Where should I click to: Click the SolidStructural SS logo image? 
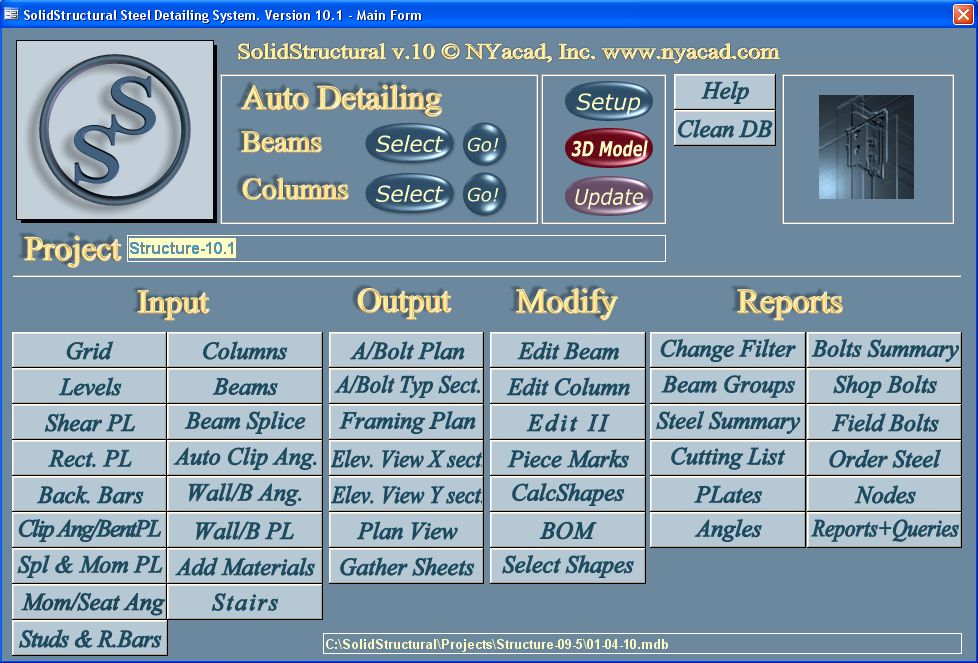(x=115, y=130)
